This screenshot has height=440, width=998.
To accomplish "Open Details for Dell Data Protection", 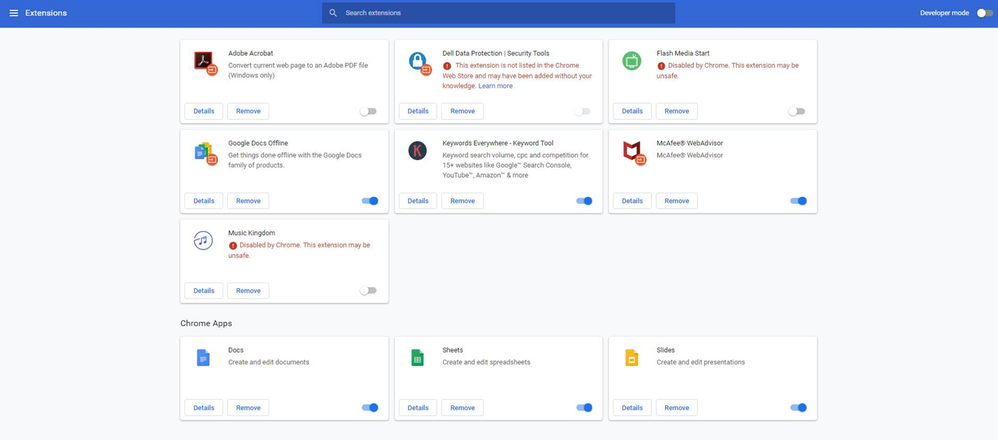I will point(418,111).
